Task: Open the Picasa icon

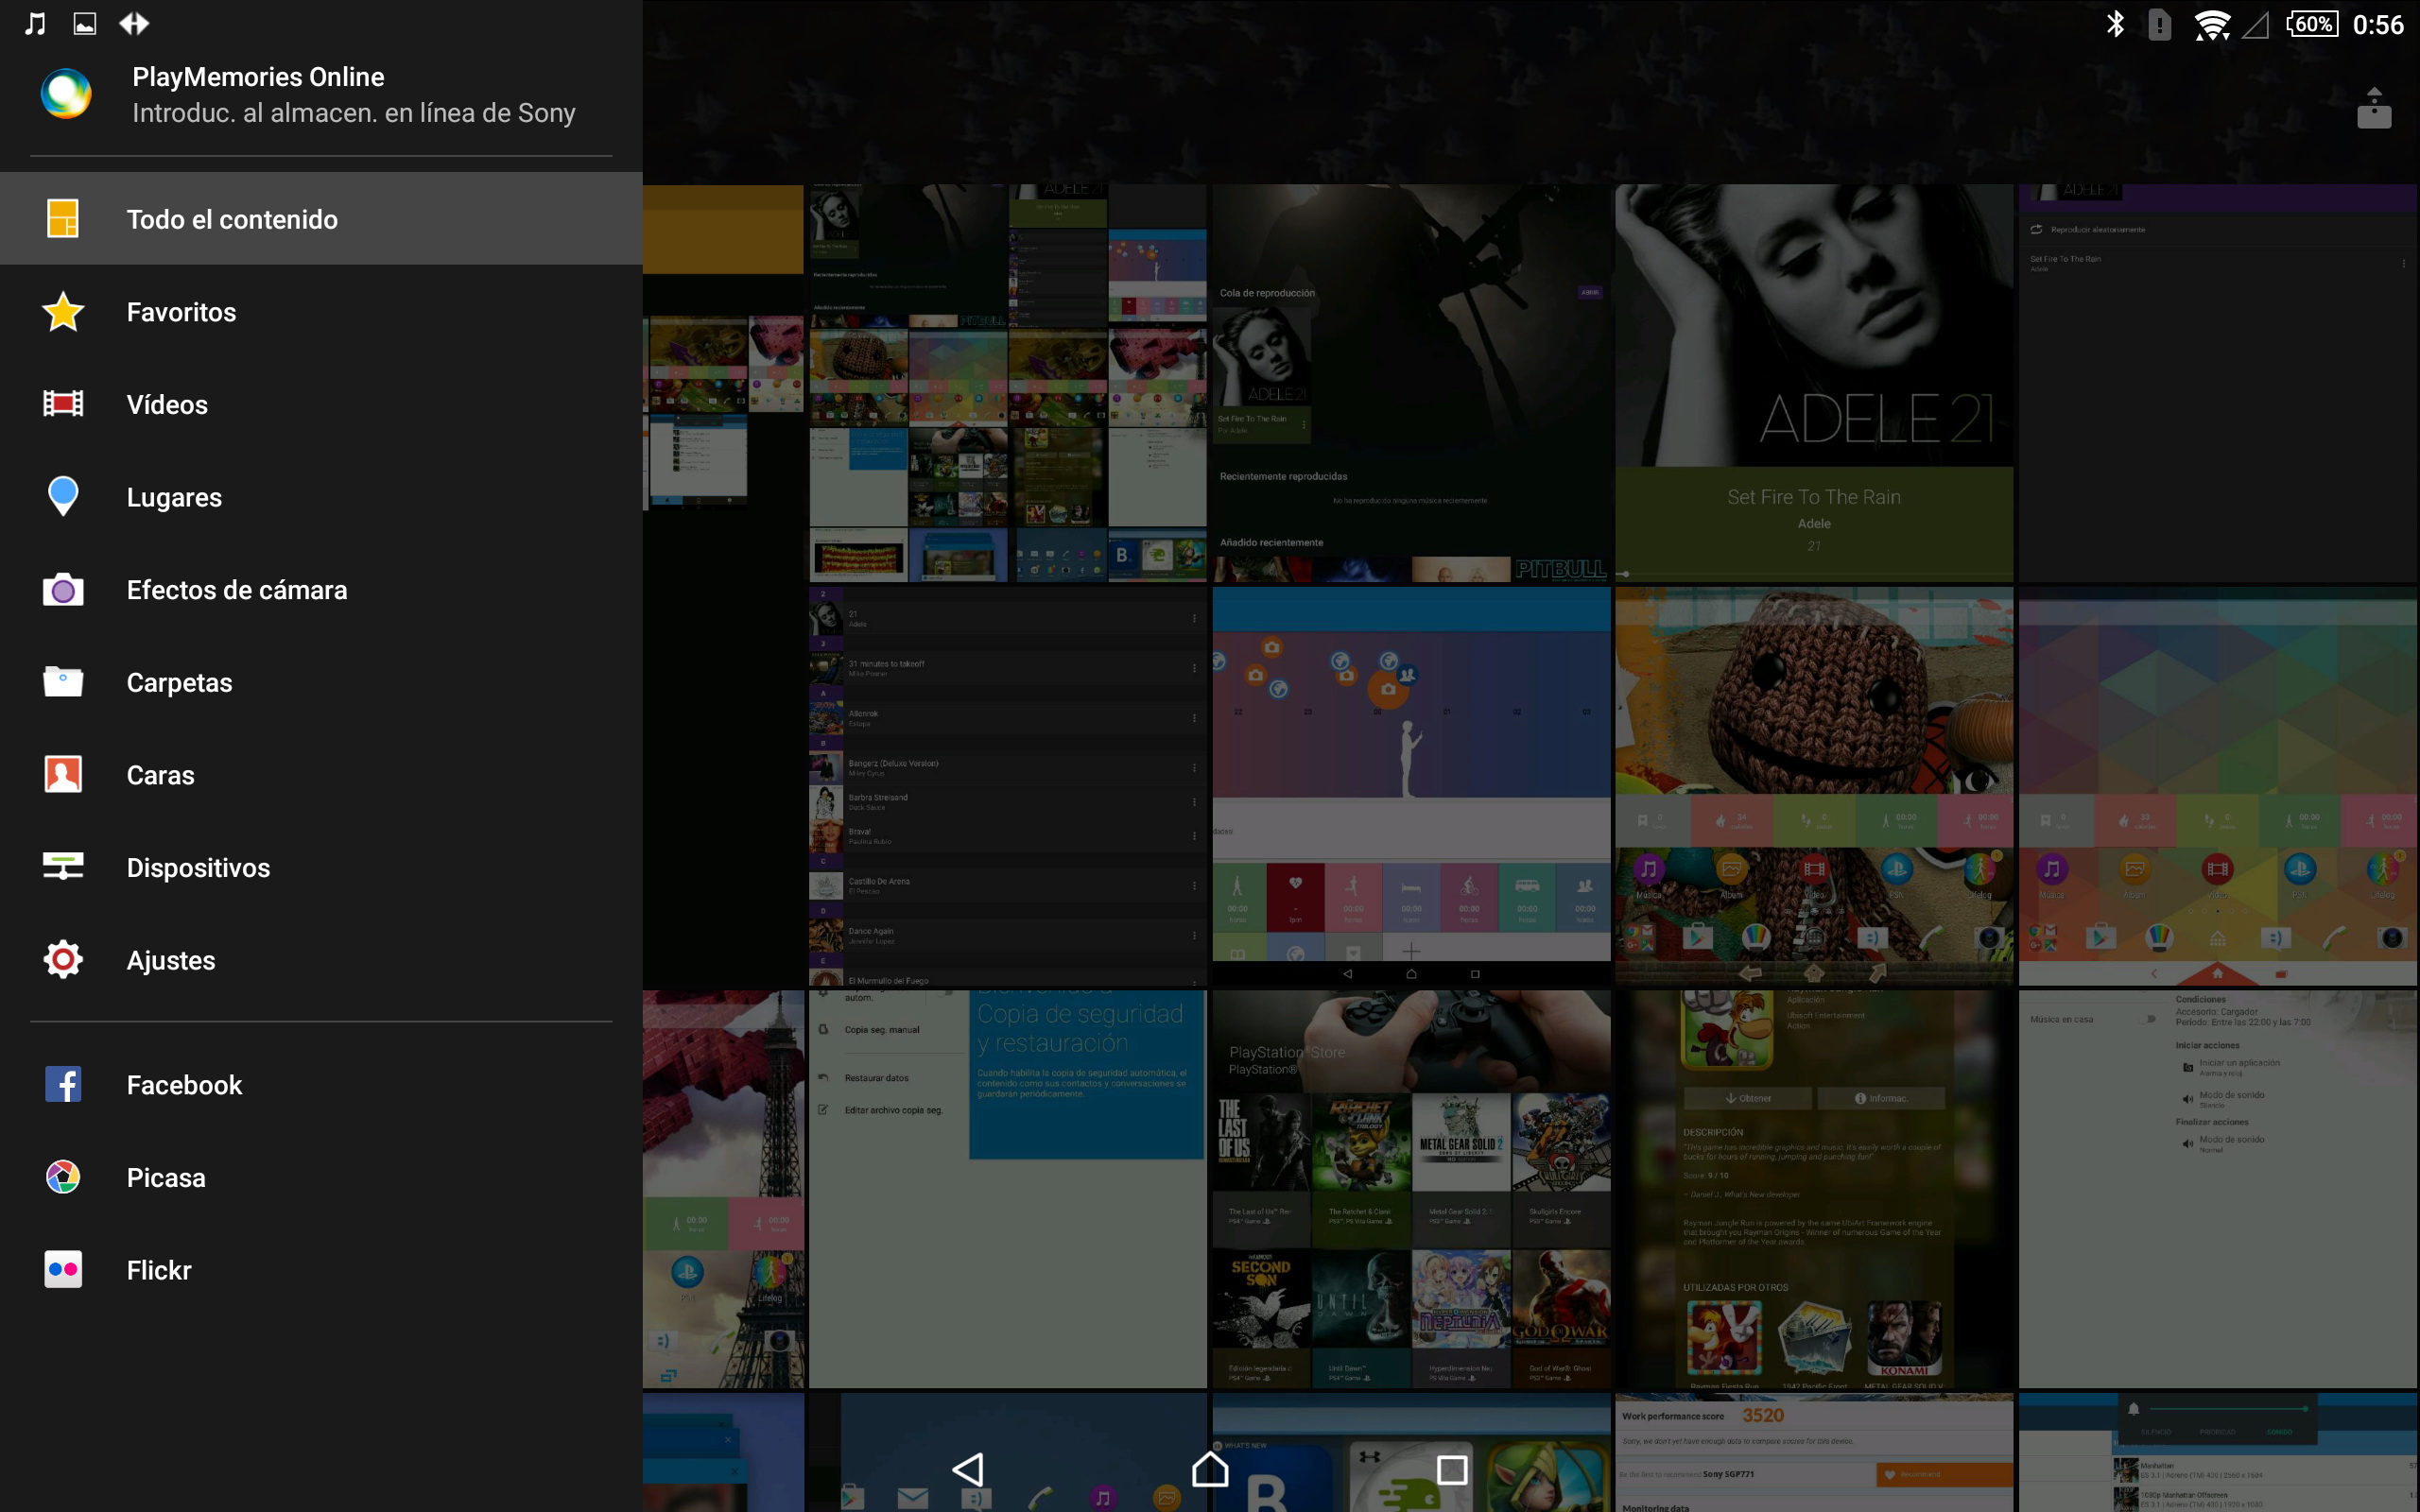Action: (63, 1177)
